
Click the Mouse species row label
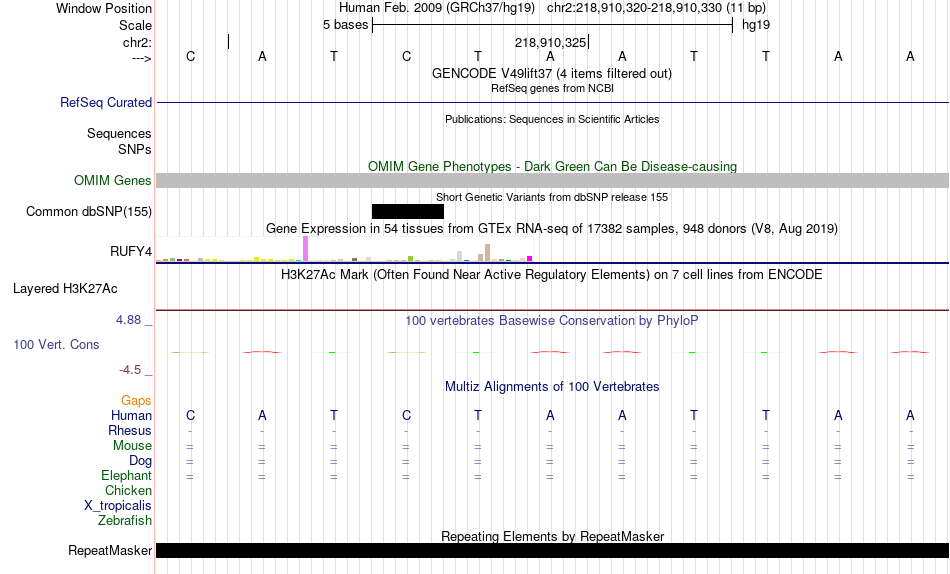point(133,446)
